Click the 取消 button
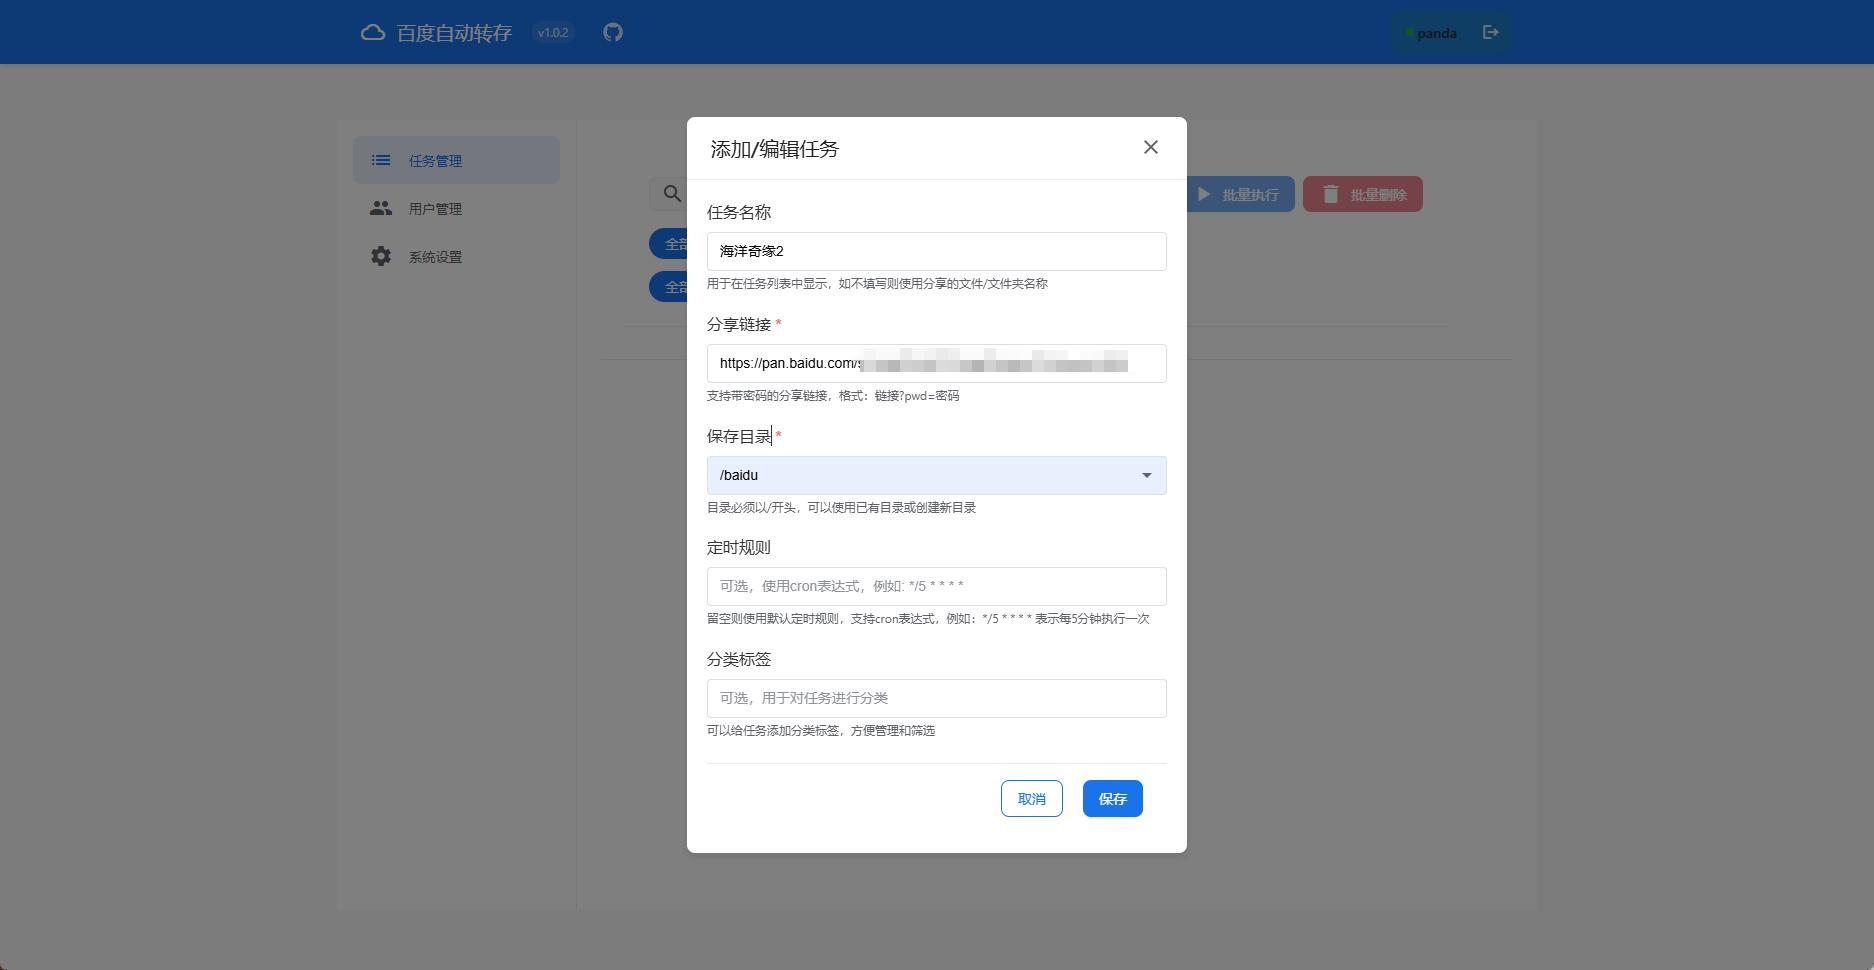The width and height of the screenshot is (1874, 970). tap(1032, 798)
